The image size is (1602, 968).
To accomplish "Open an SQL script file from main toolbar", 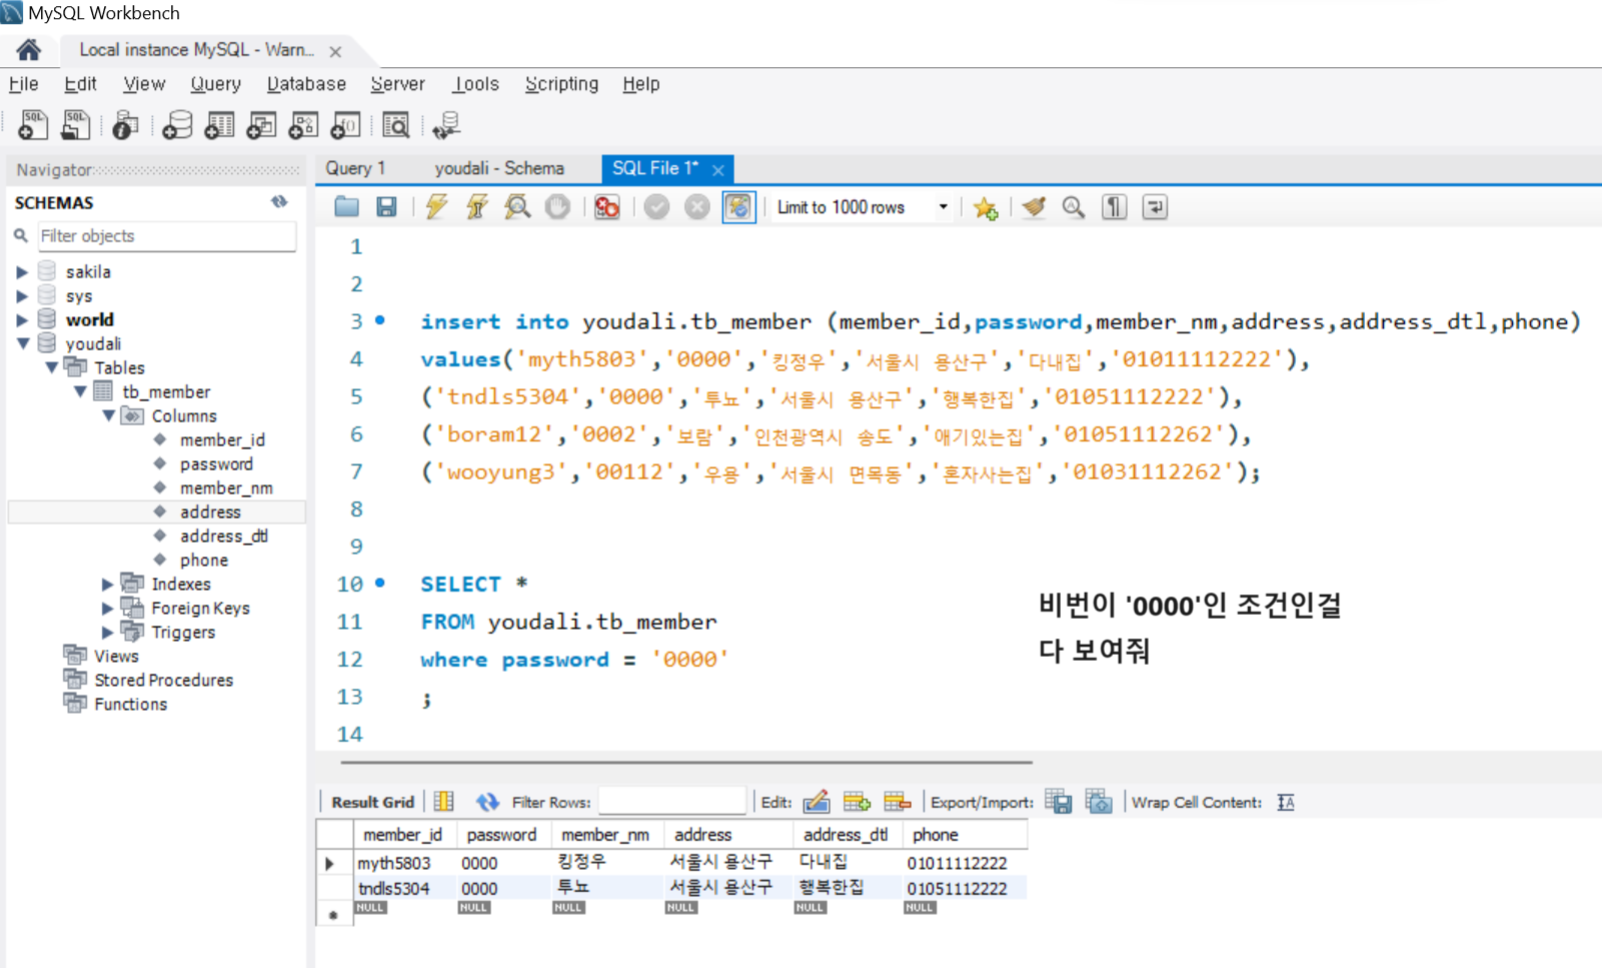I will tap(75, 125).
